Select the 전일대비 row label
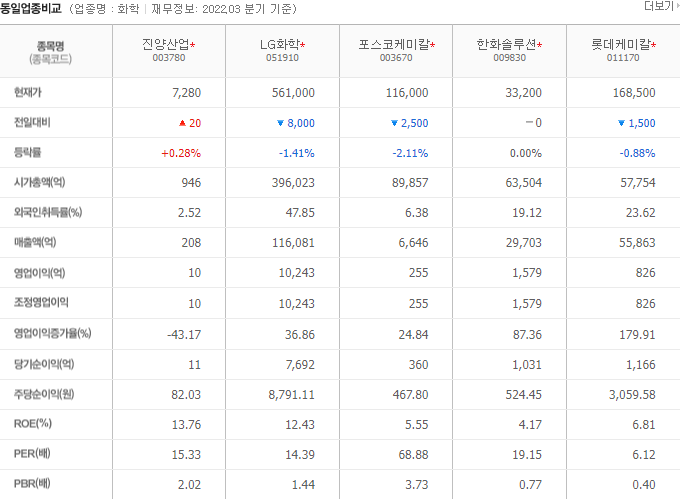The image size is (680, 500). click(x=32, y=123)
